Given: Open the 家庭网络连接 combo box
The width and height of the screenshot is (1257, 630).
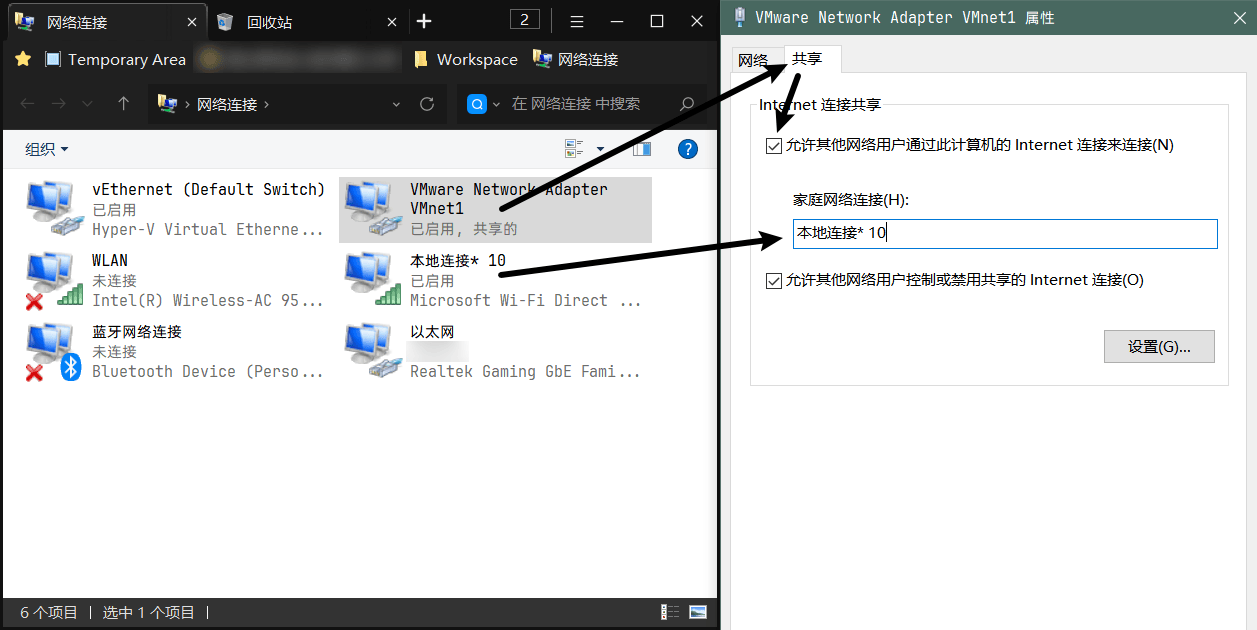Looking at the screenshot, I should (1005, 234).
